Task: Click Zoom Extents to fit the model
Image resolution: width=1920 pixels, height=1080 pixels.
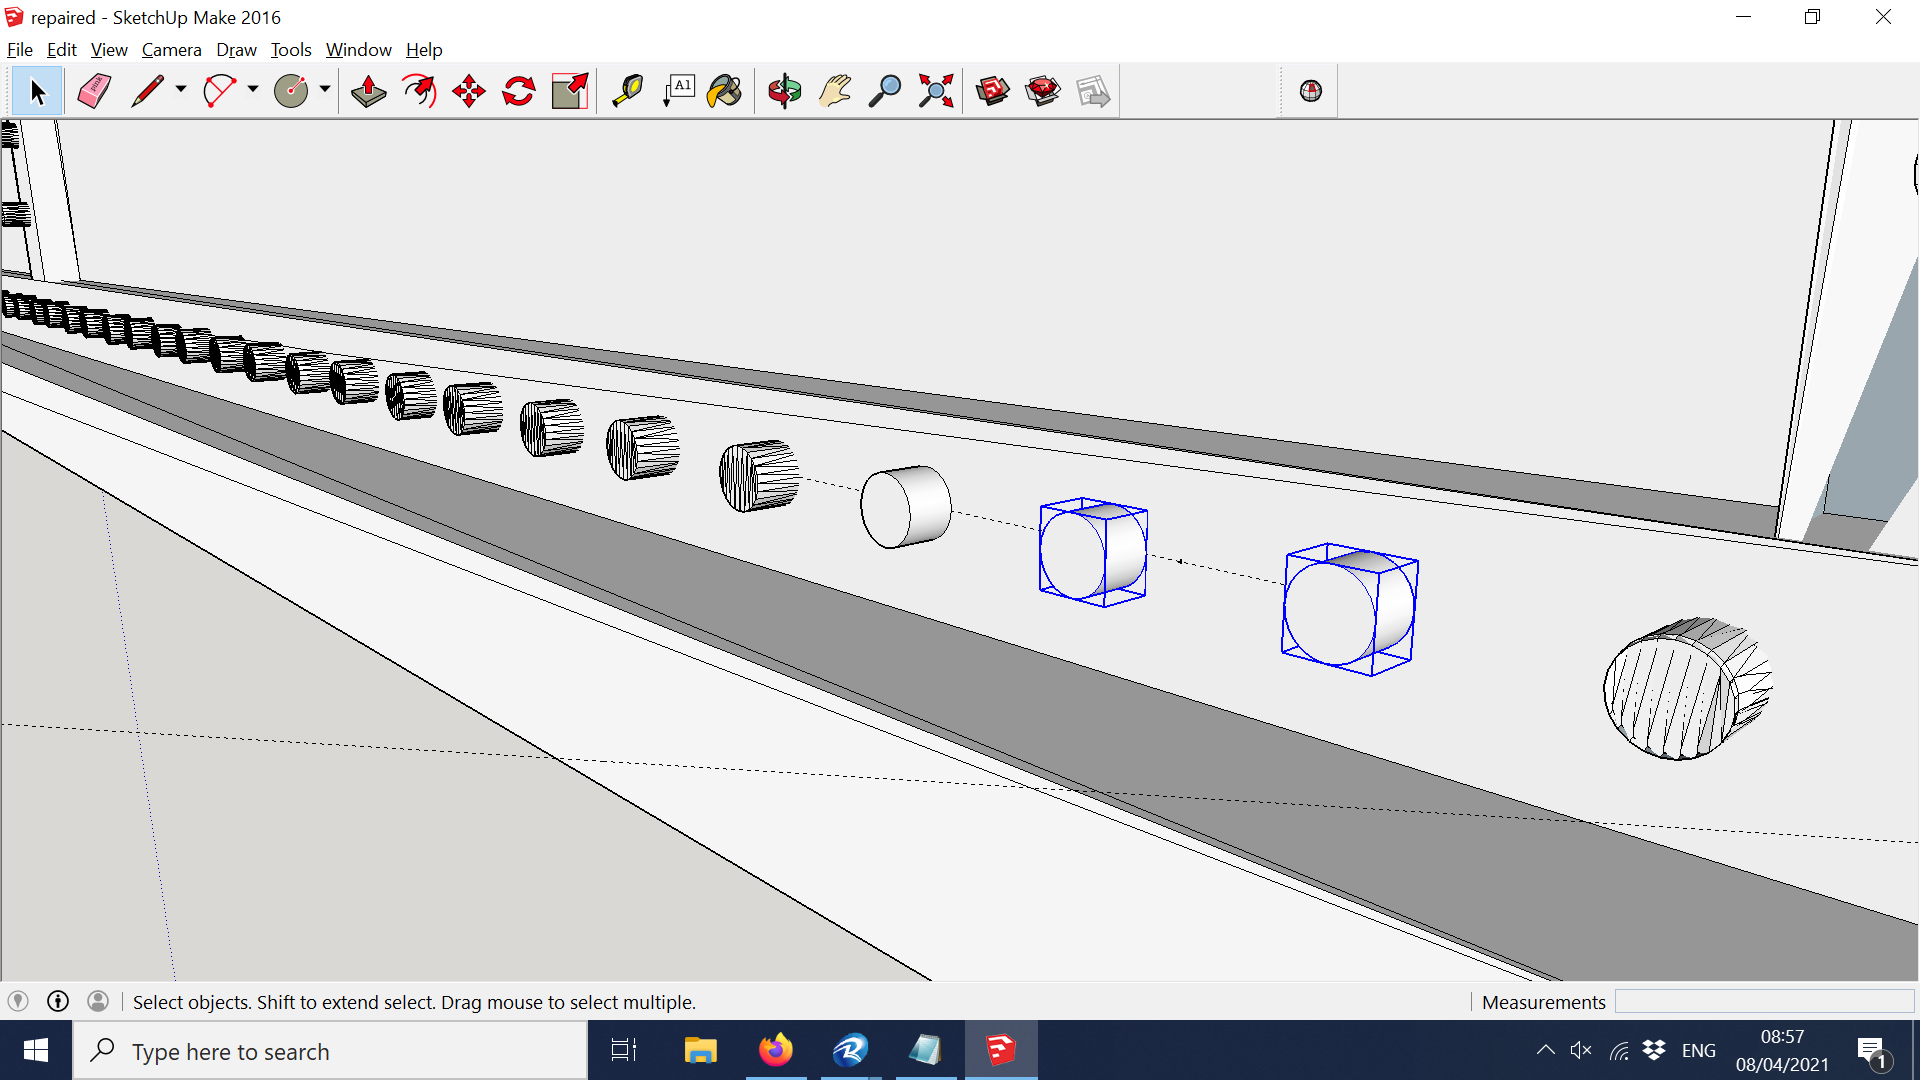Action: click(x=936, y=90)
